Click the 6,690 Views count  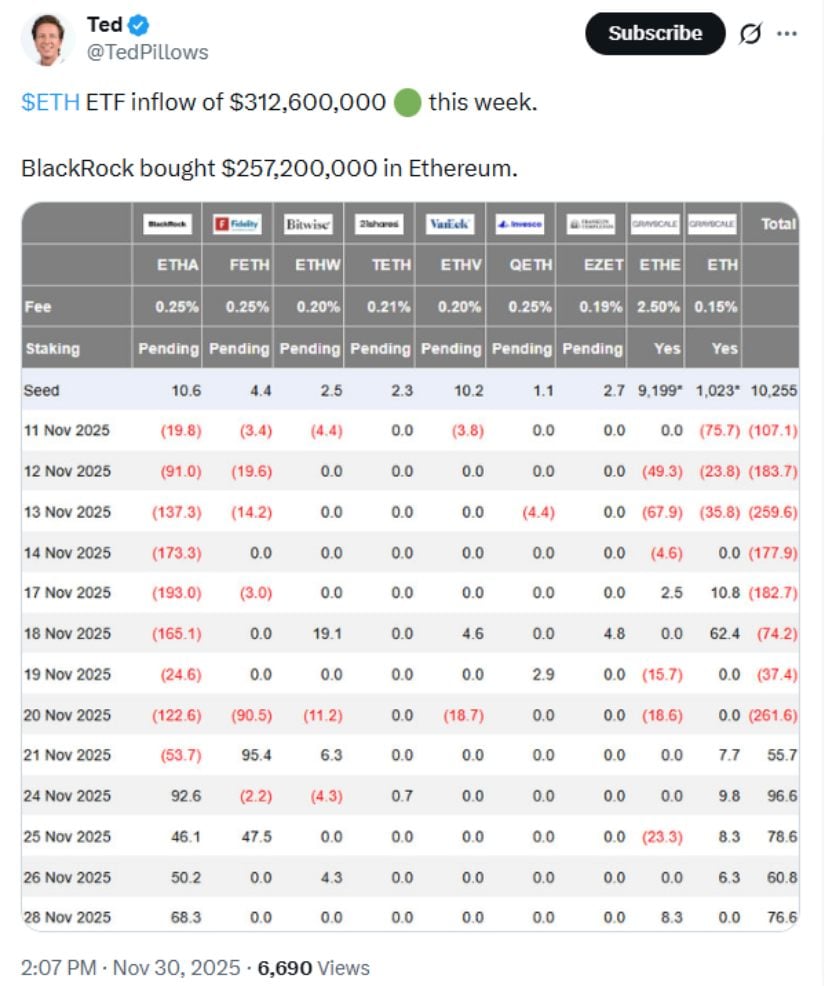tap(314, 967)
